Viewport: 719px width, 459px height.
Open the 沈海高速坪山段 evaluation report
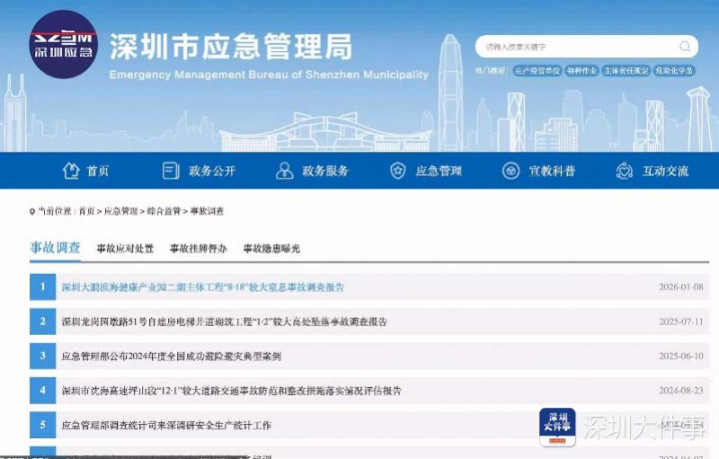click(232, 391)
